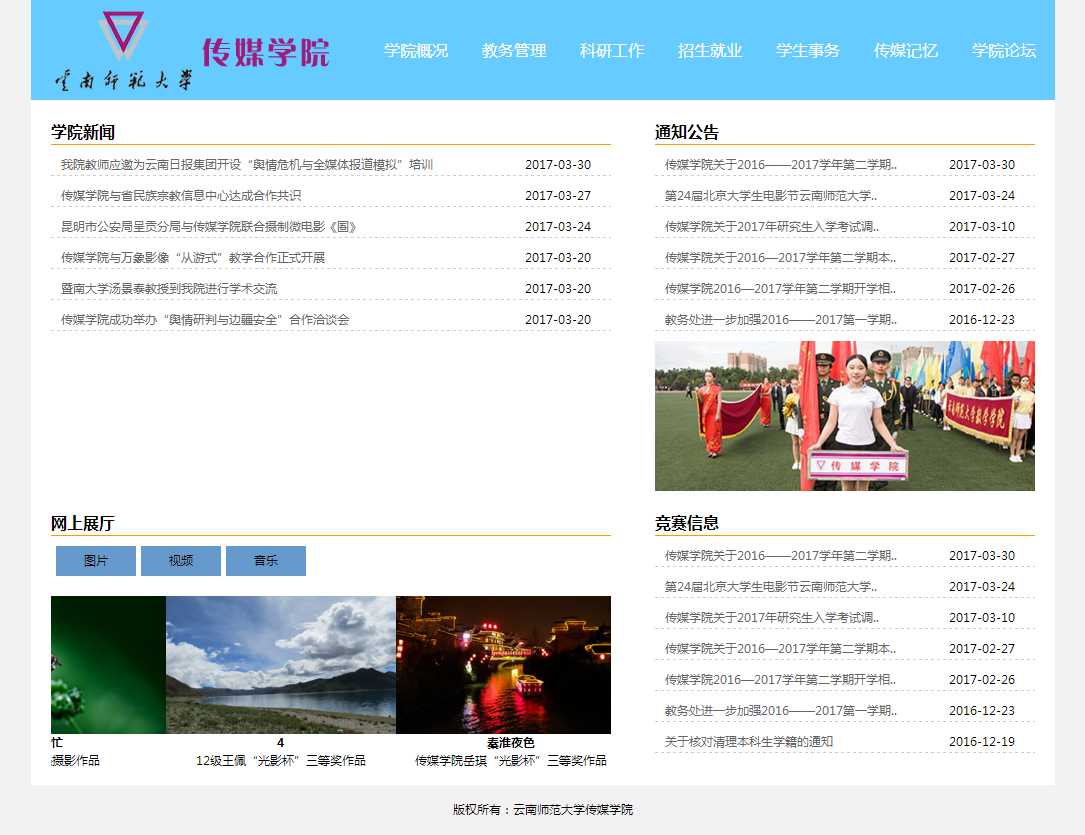Open the 学院概况 menu item

click(x=416, y=50)
